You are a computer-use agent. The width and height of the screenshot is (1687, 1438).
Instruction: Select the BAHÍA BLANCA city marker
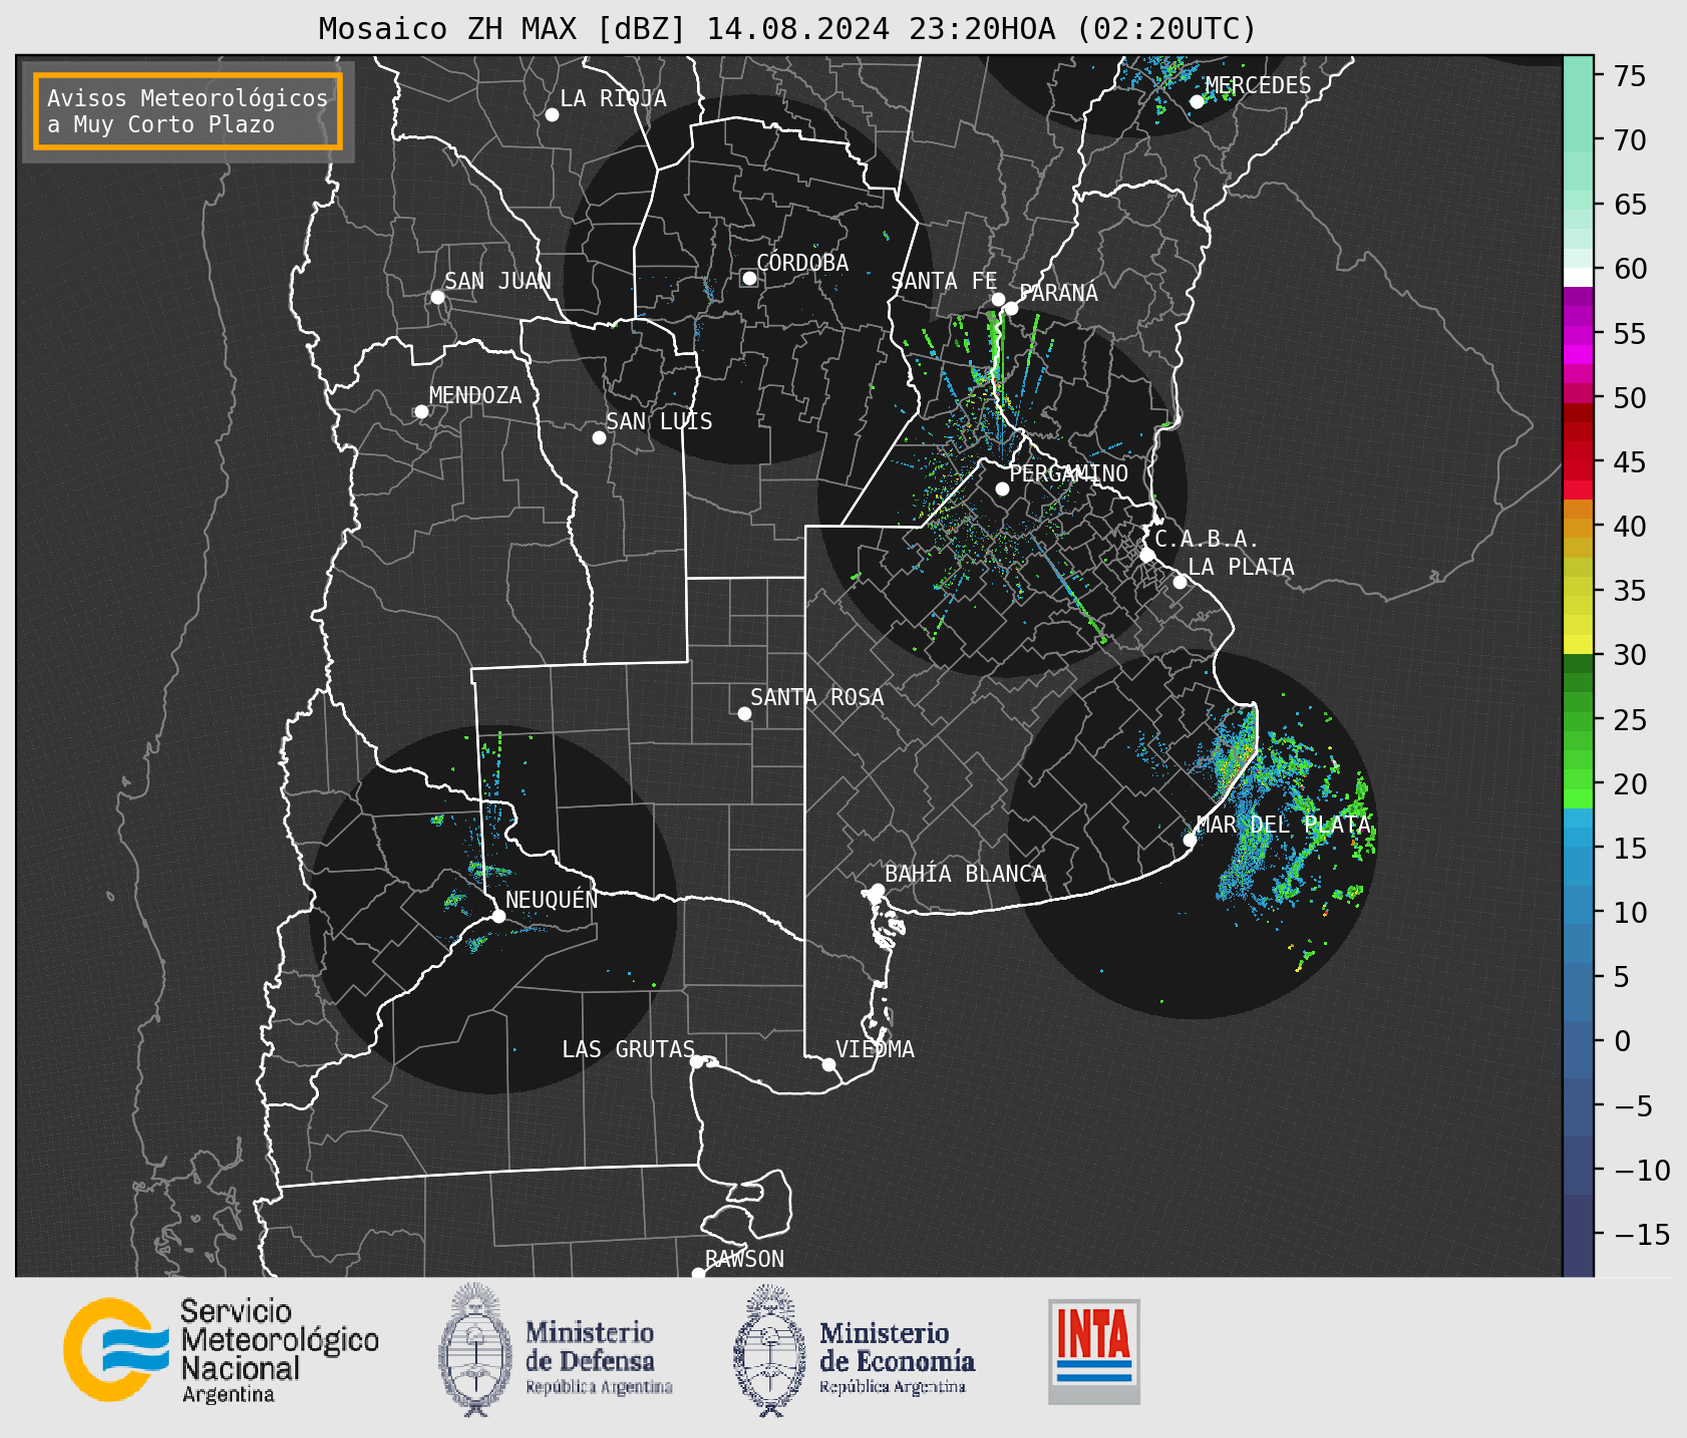pyautogui.click(x=877, y=890)
